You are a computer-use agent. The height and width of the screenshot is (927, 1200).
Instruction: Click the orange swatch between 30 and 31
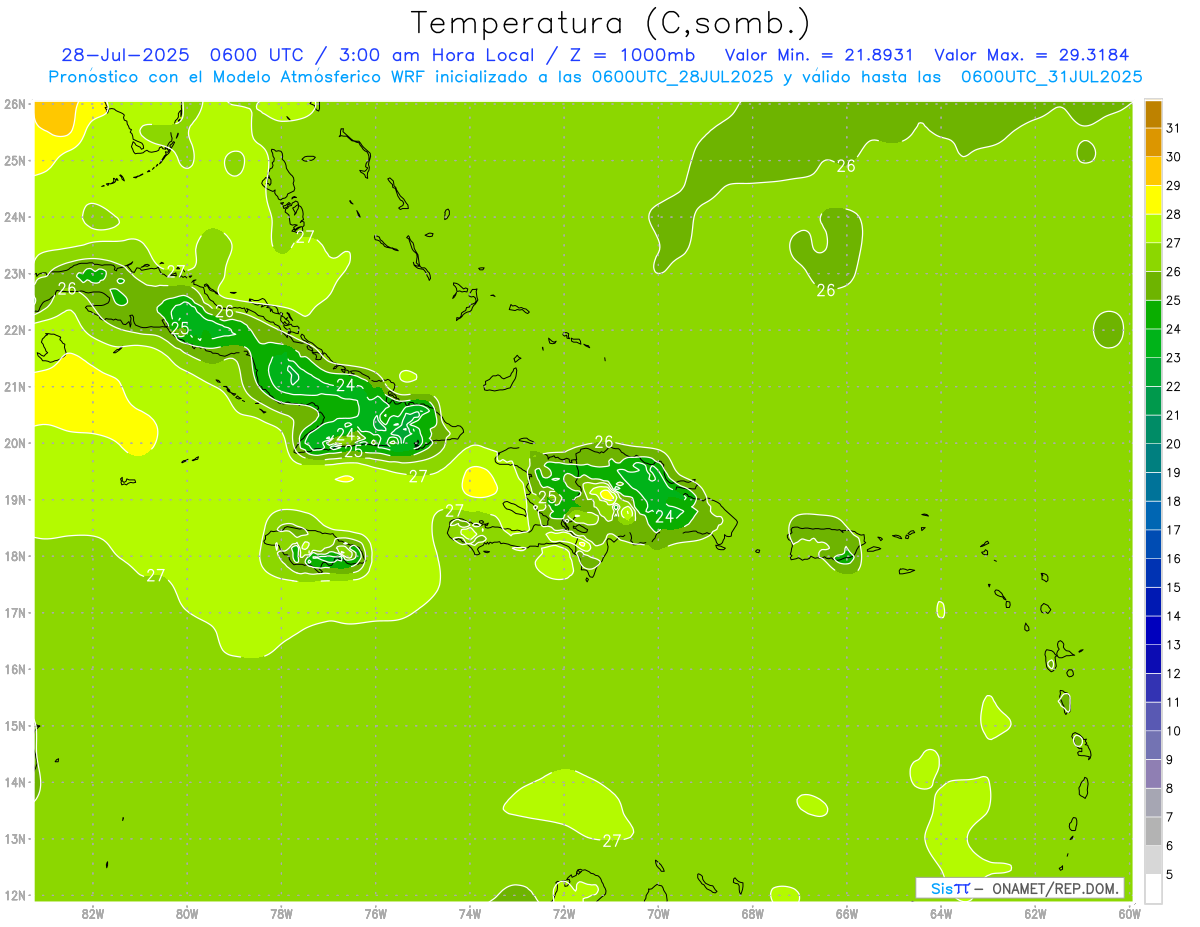1153,142
